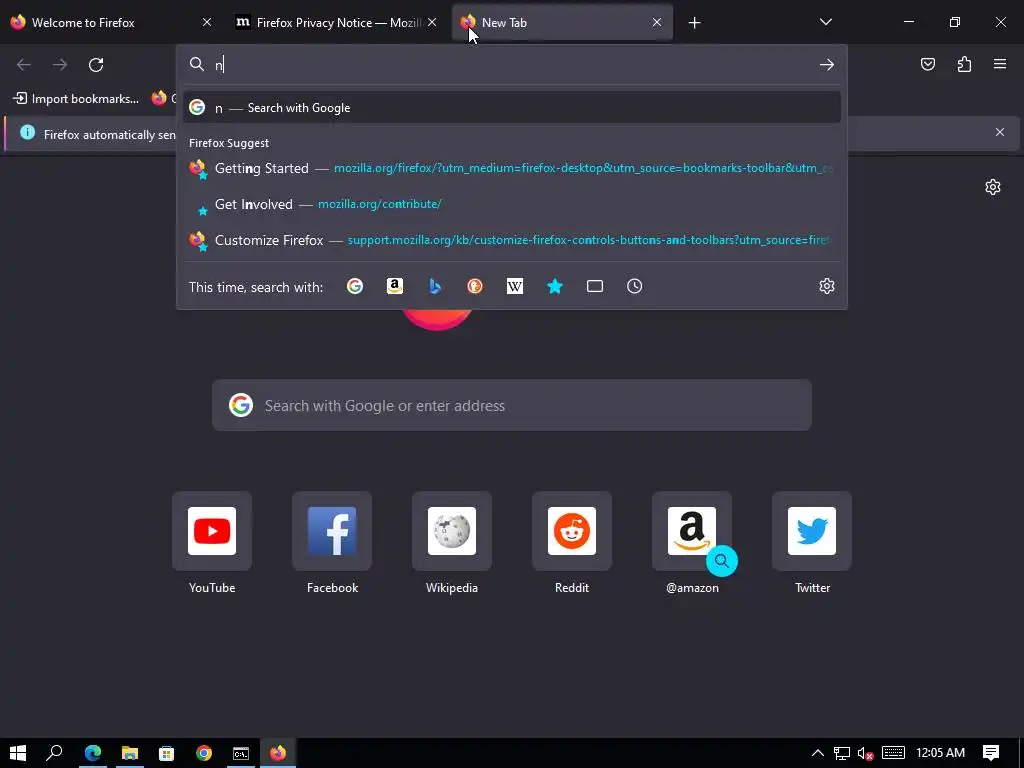
Task: Close the New Tab tab
Action: tap(656, 22)
